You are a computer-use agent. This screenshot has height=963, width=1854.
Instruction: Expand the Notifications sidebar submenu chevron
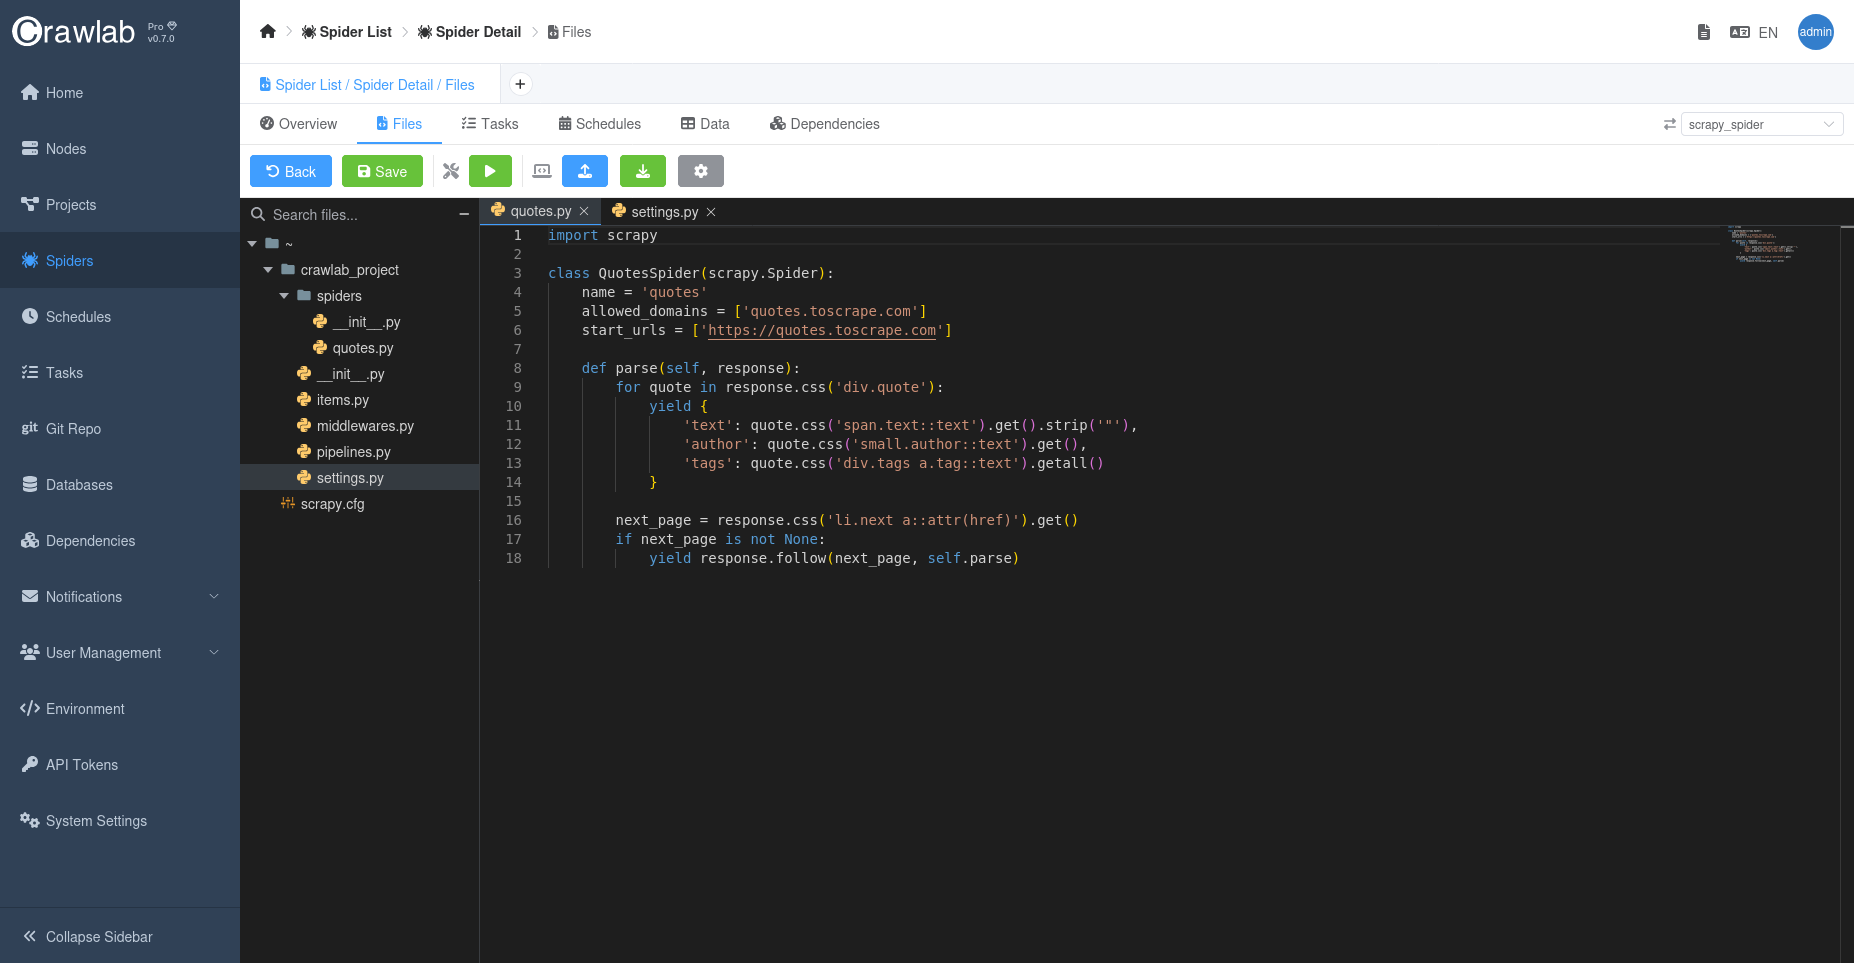pyautogui.click(x=214, y=596)
